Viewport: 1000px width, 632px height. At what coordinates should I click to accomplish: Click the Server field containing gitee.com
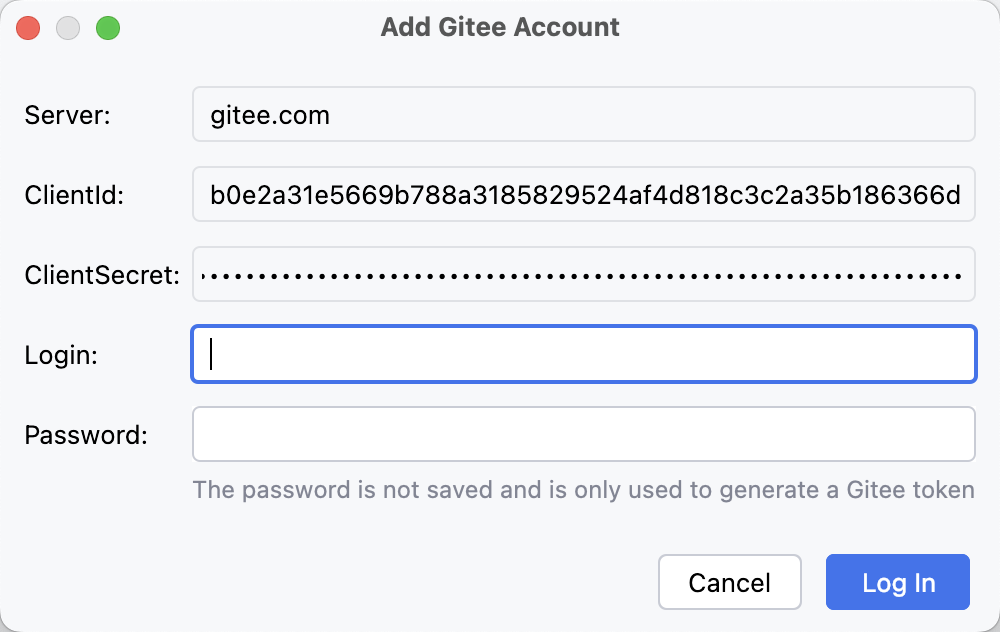pos(583,115)
